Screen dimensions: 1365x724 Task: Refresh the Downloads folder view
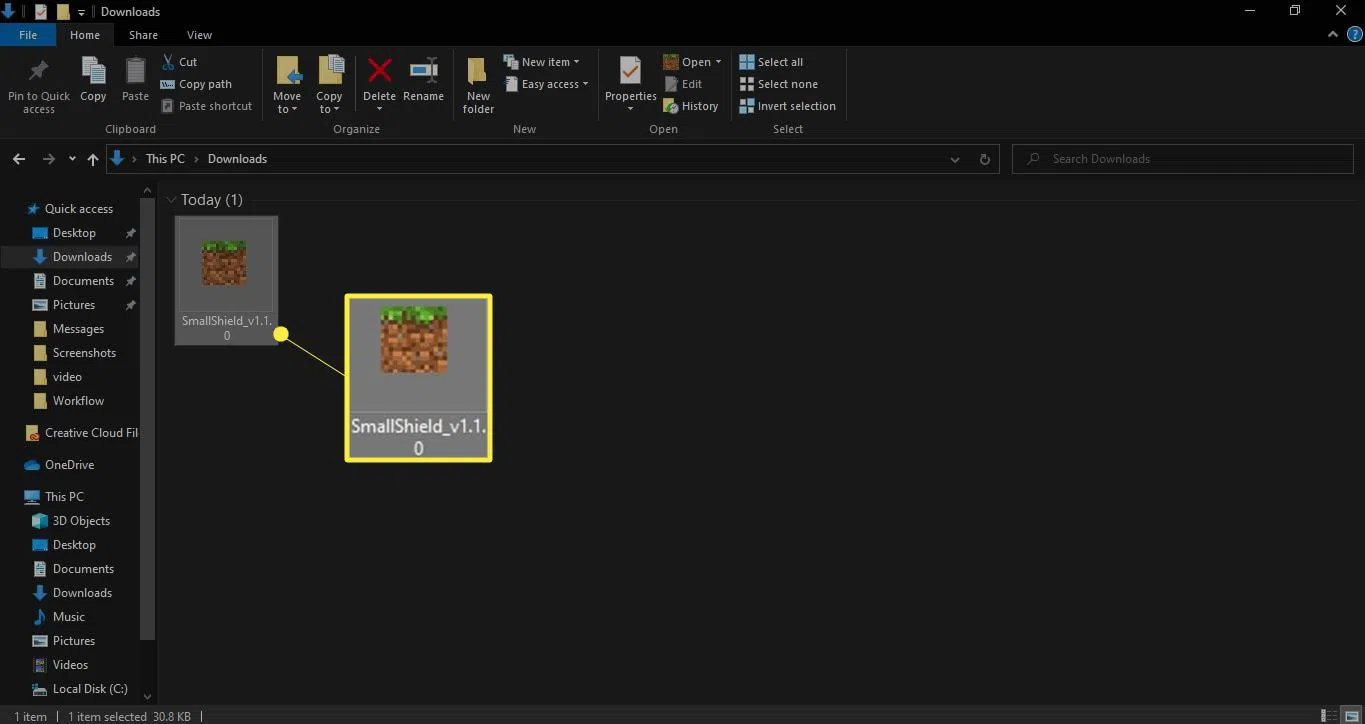984,159
